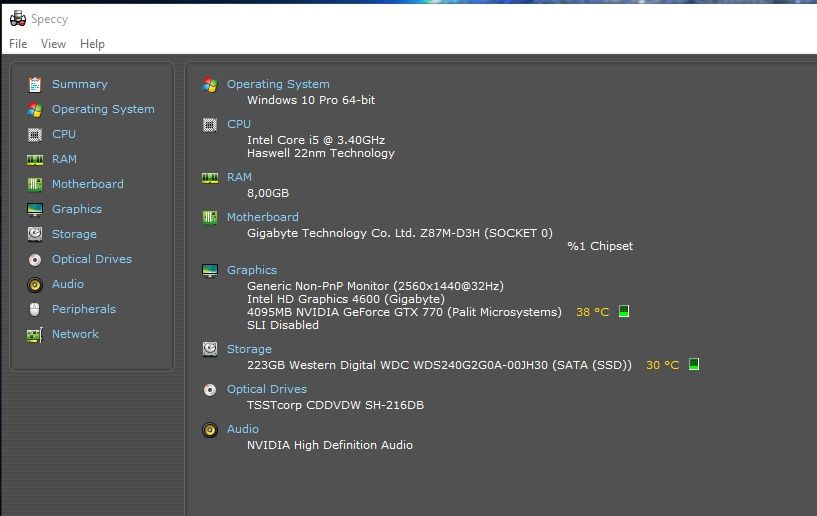817x516 pixels.
Task: Click the Peripherals mouse icon in sidebar
Action: (35, 309)
